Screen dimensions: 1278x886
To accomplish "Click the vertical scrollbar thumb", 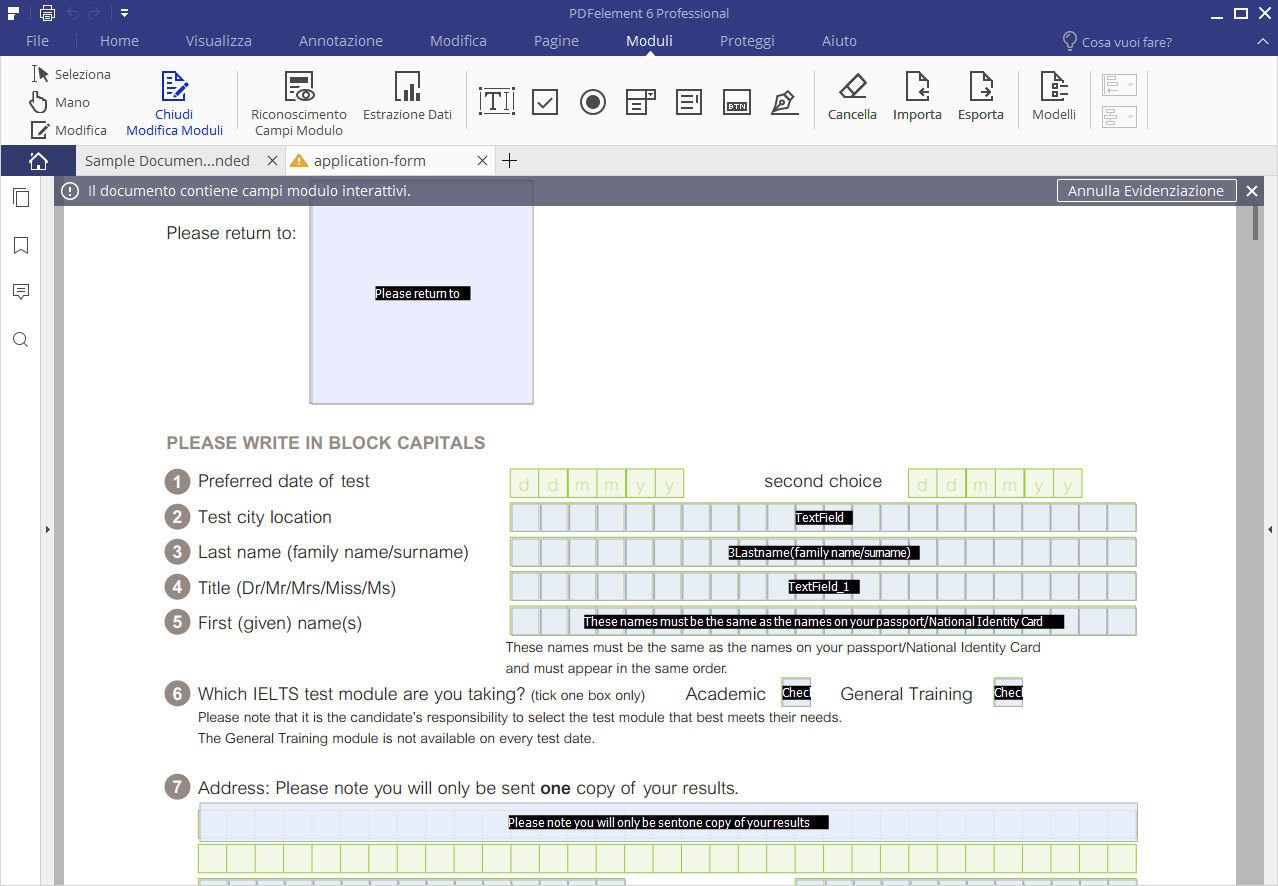I will (1256, 222).
